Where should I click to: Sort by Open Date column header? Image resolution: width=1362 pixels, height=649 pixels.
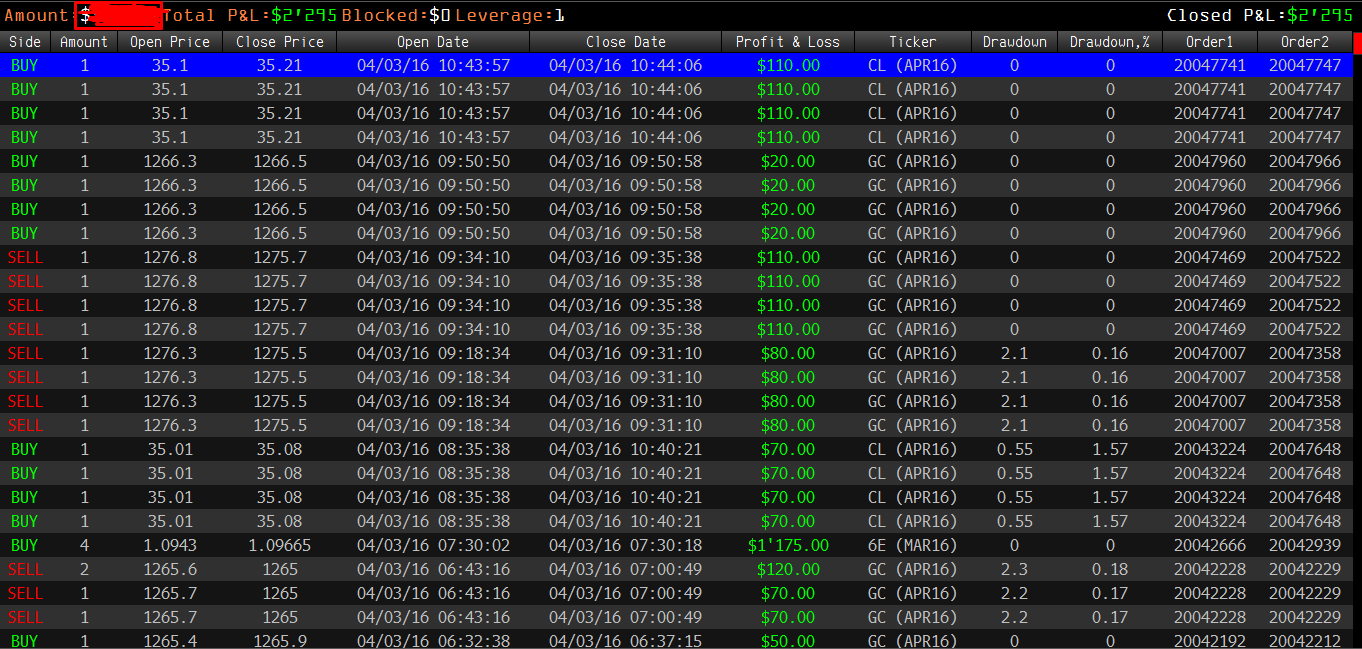(433, 42)
